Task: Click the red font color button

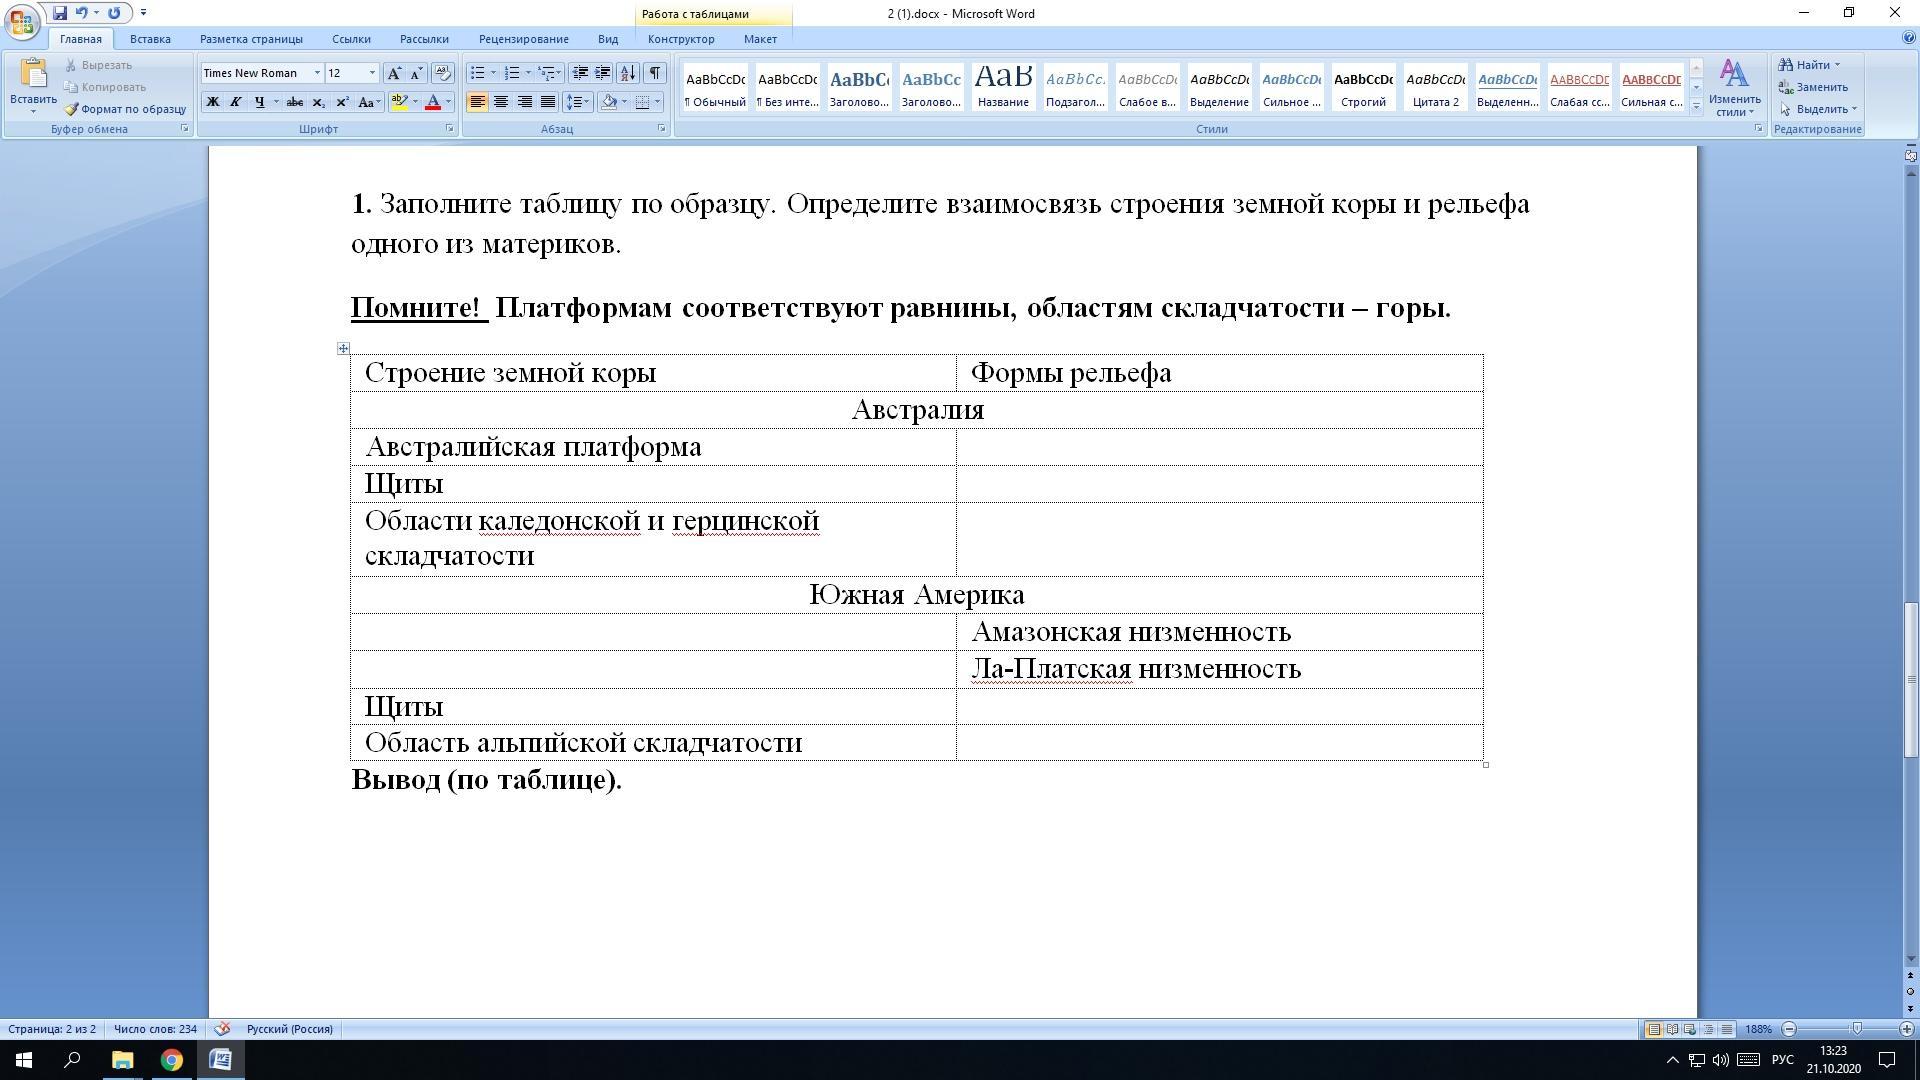Action: pyautogui.click(x=433, y=102)
